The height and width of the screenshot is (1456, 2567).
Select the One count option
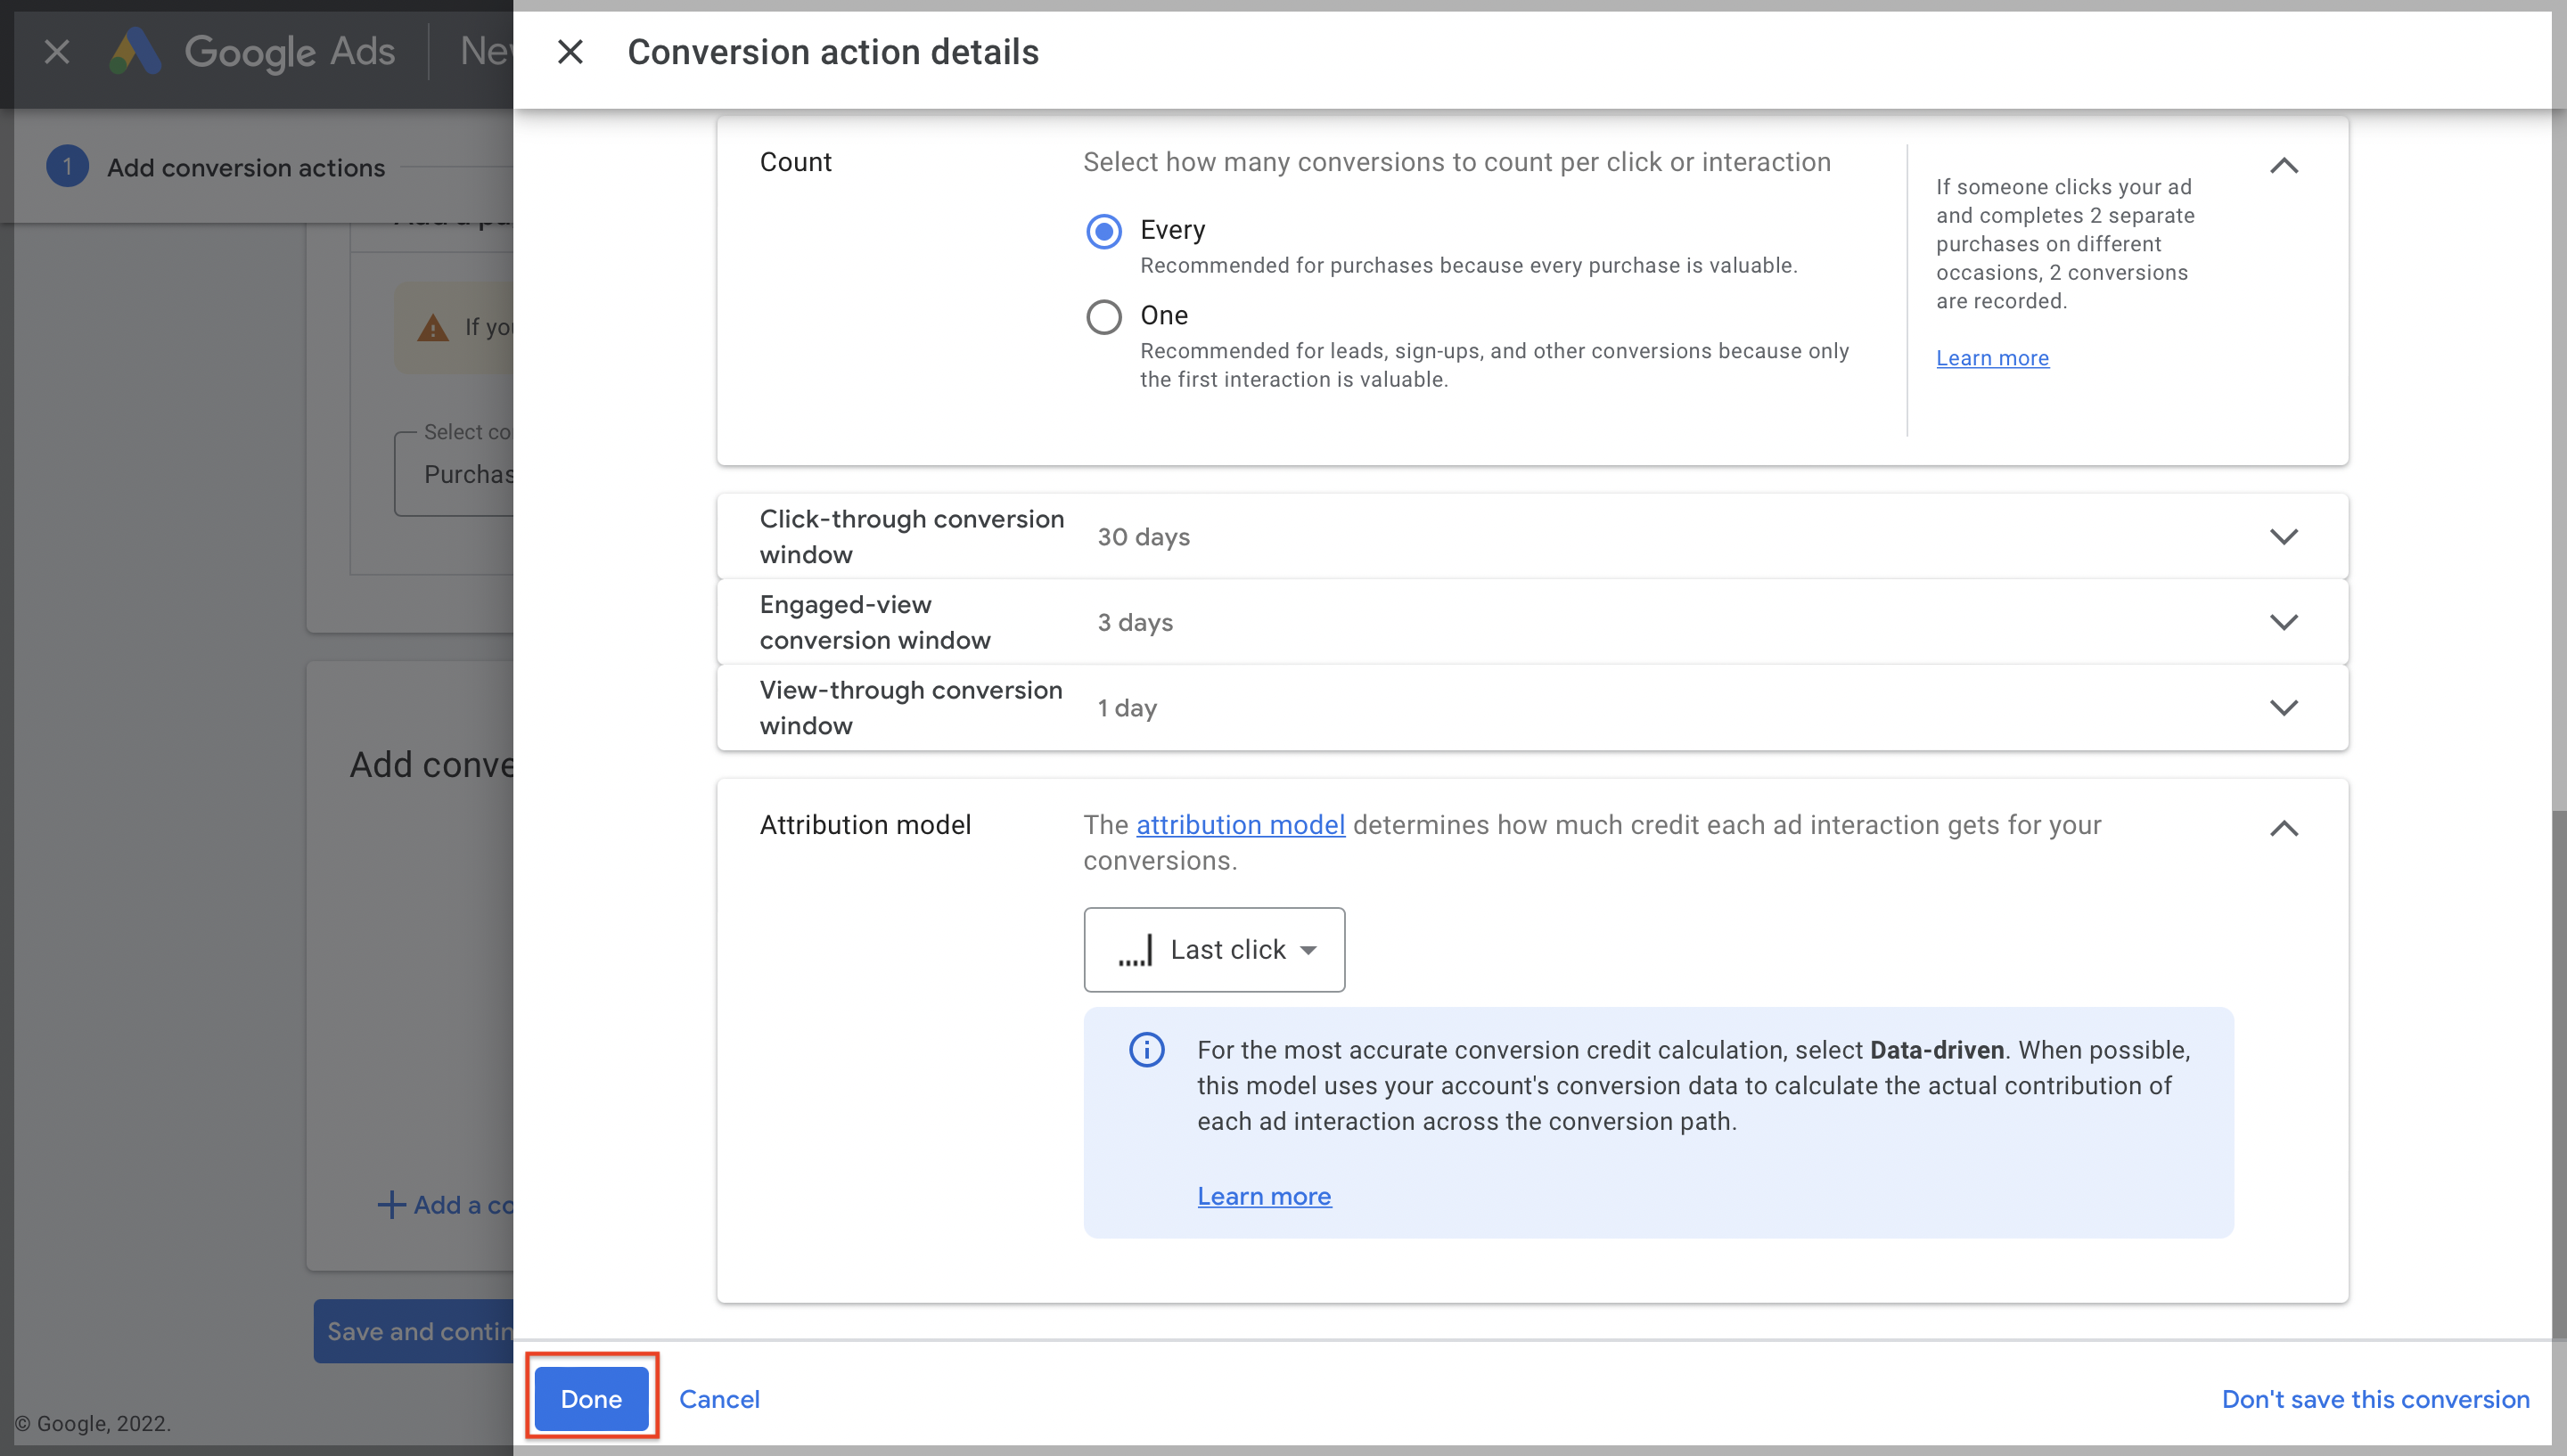[1104, 317]
